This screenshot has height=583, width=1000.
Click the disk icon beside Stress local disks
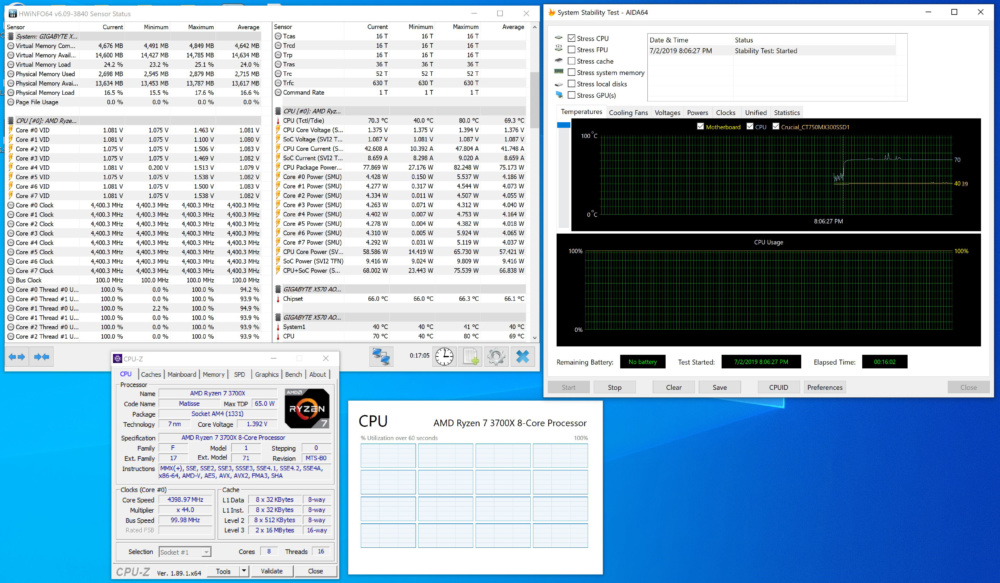tap(559, 84)
